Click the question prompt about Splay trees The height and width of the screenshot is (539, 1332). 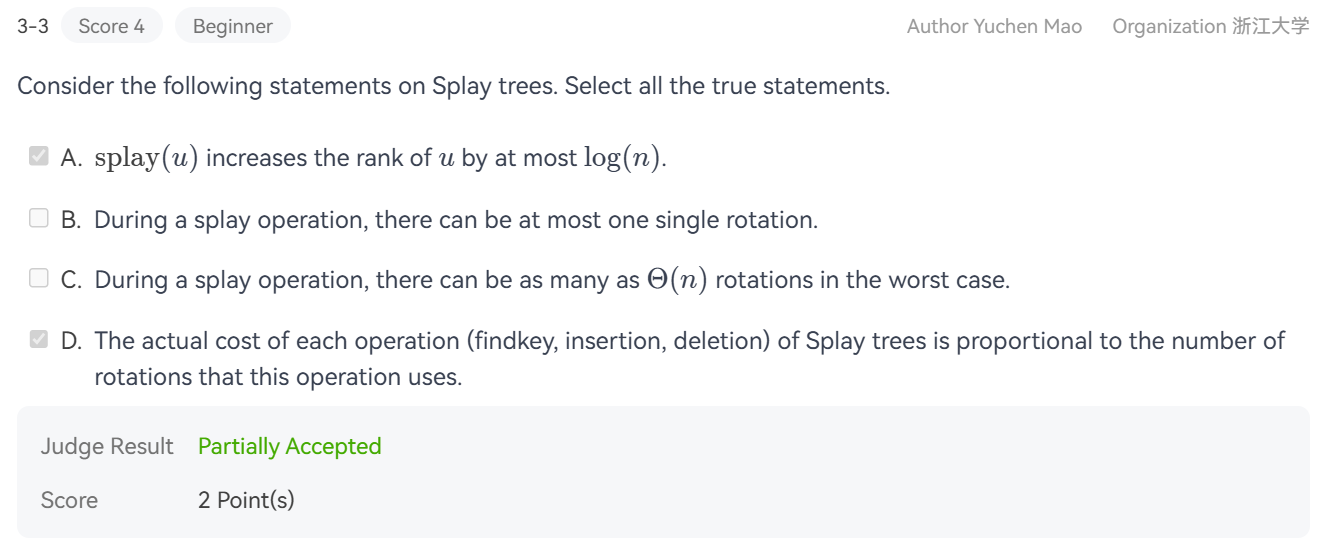tap(453, 86)
